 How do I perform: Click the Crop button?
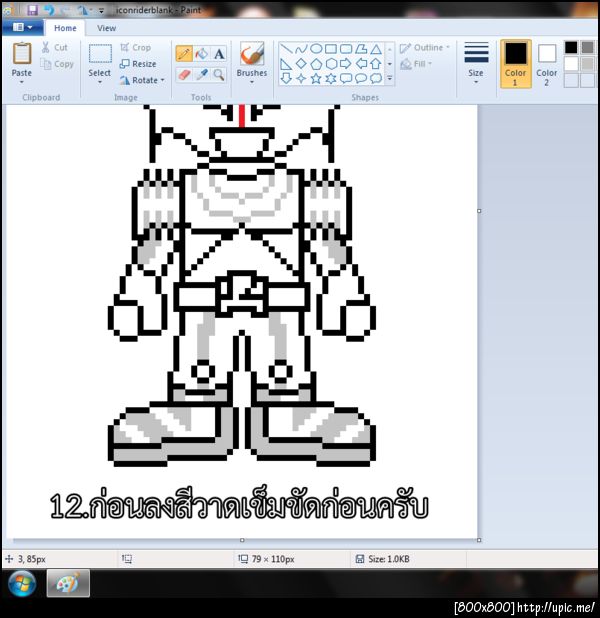136,47
